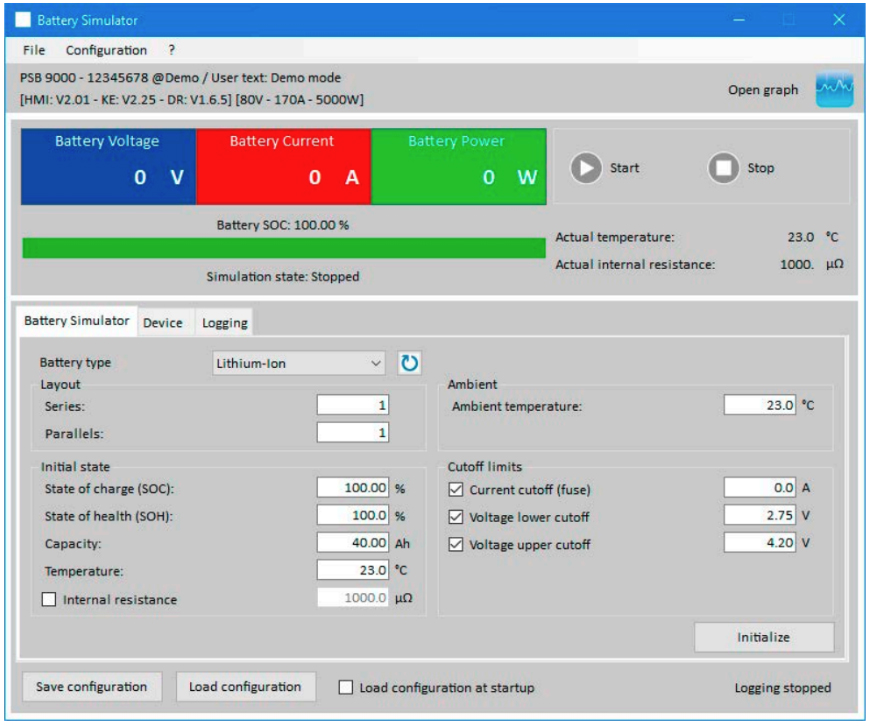The width and height of the screenshot is (870, 726).
Task: Click the Open graph waveform icon
Action: click(834, 89)
